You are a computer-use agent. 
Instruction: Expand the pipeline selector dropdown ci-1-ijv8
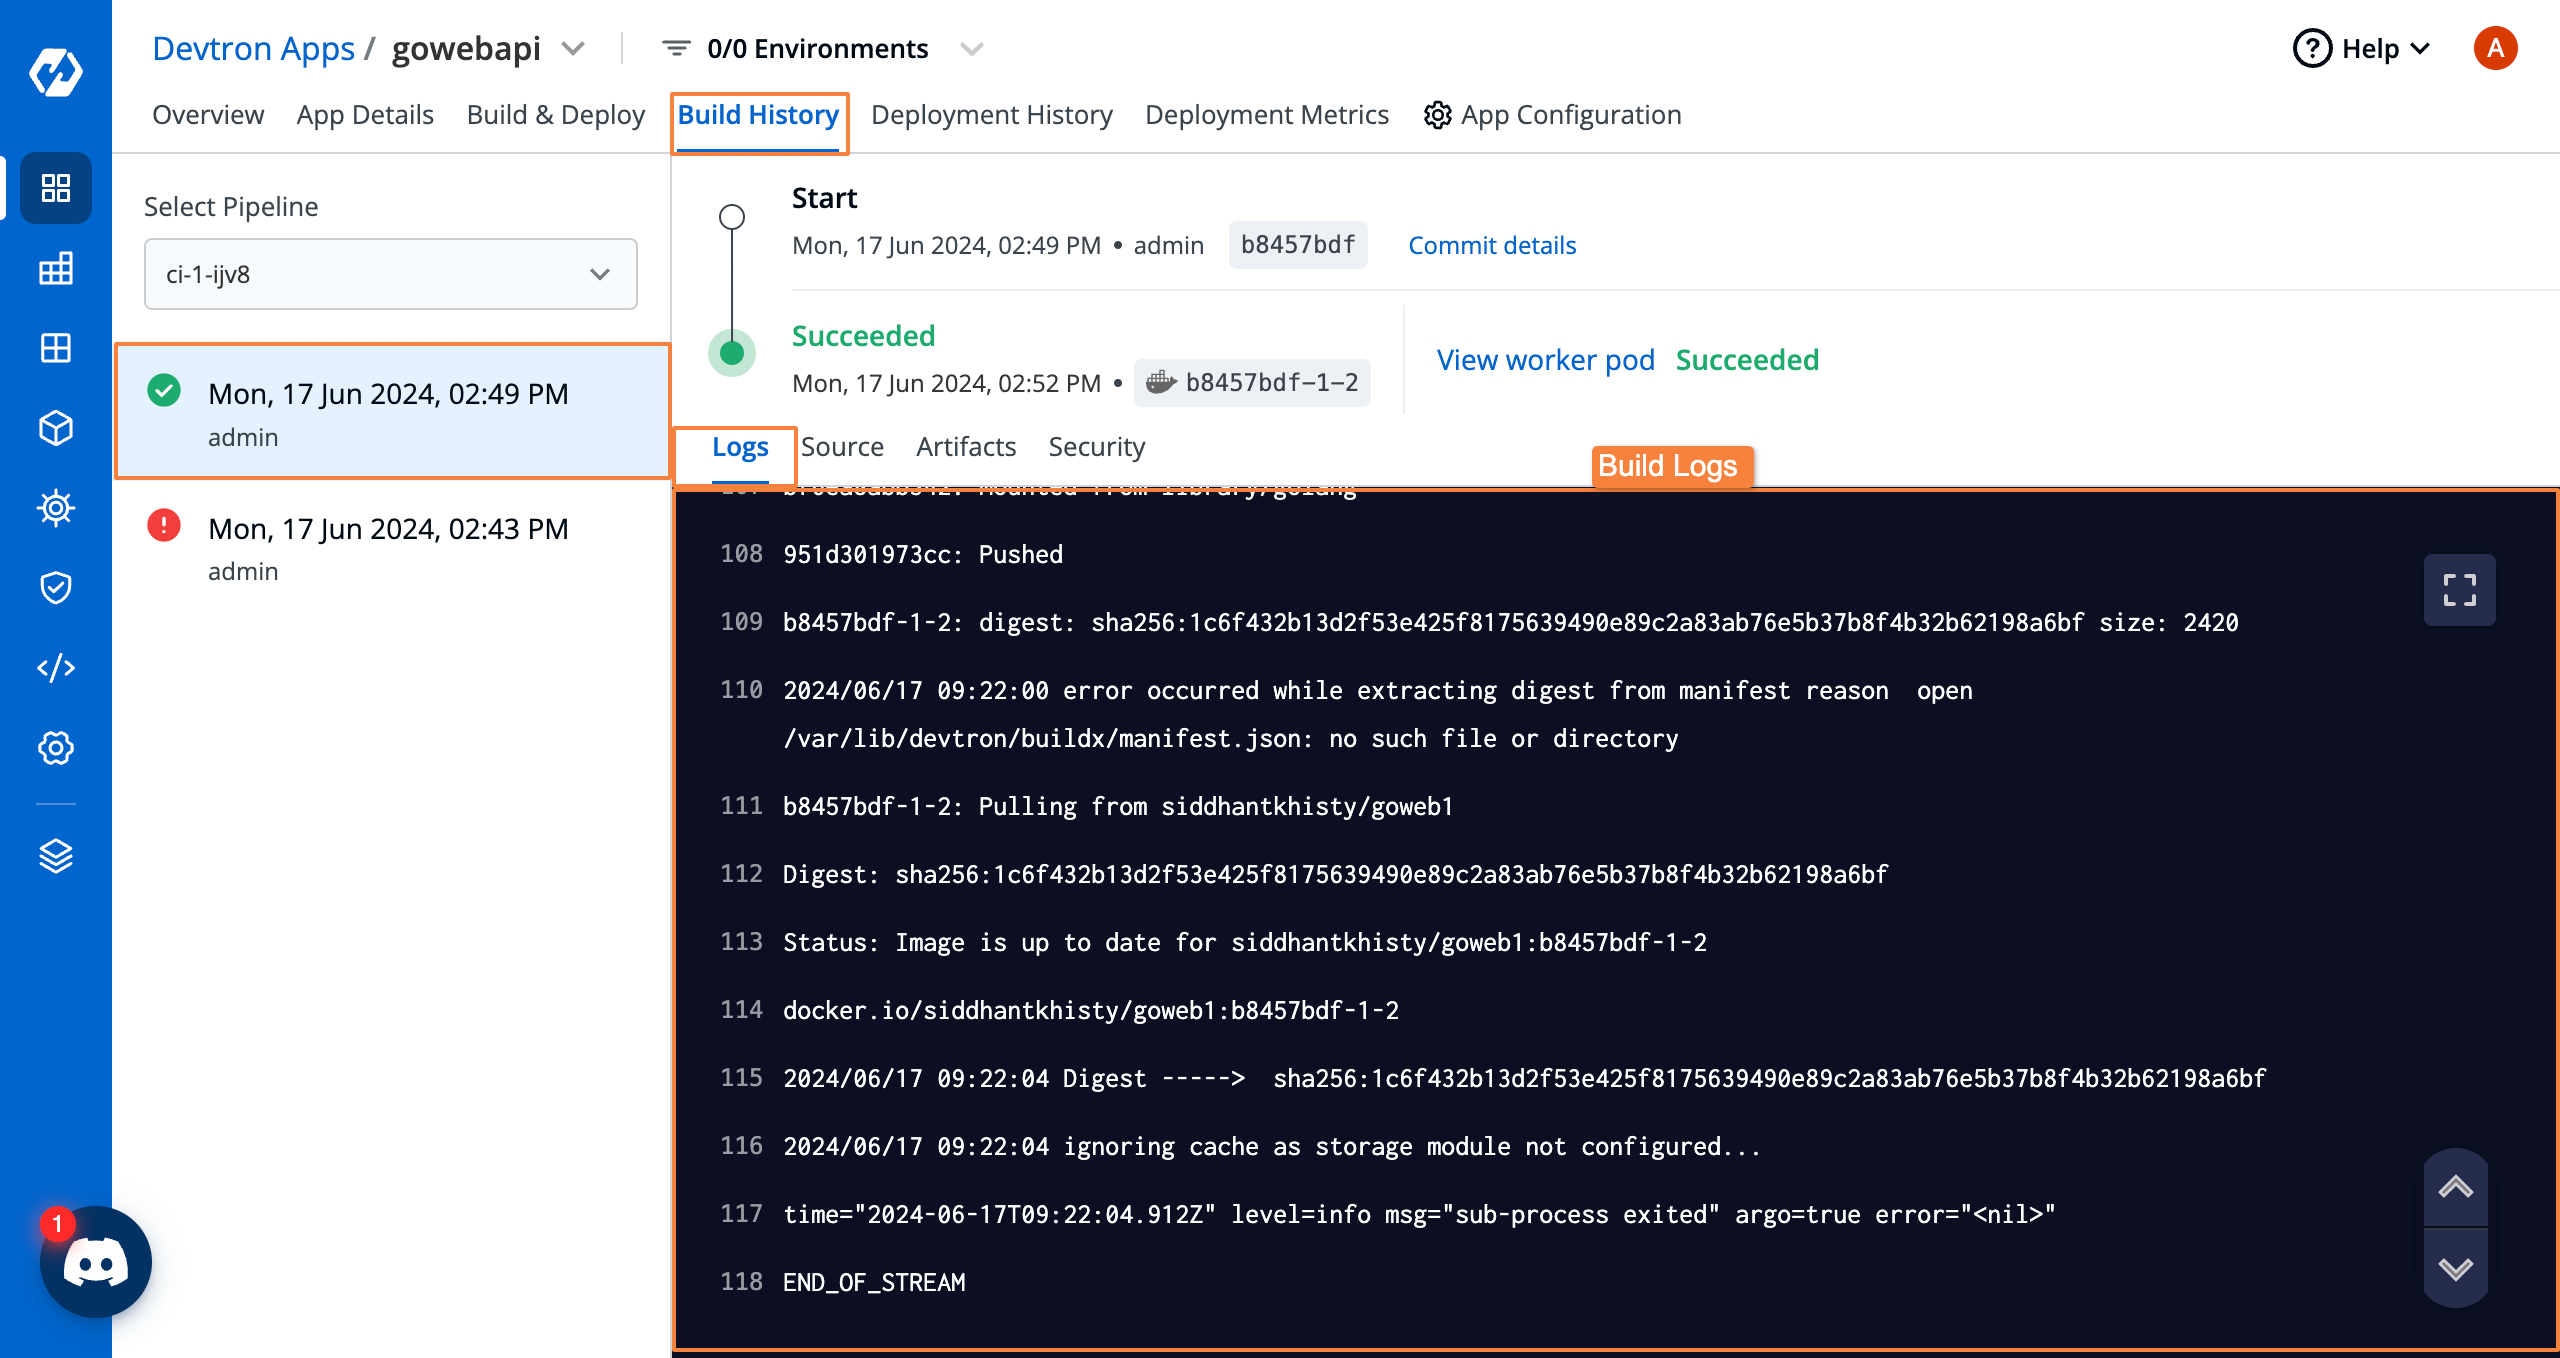pyautogui.click(x=601, y=274)
